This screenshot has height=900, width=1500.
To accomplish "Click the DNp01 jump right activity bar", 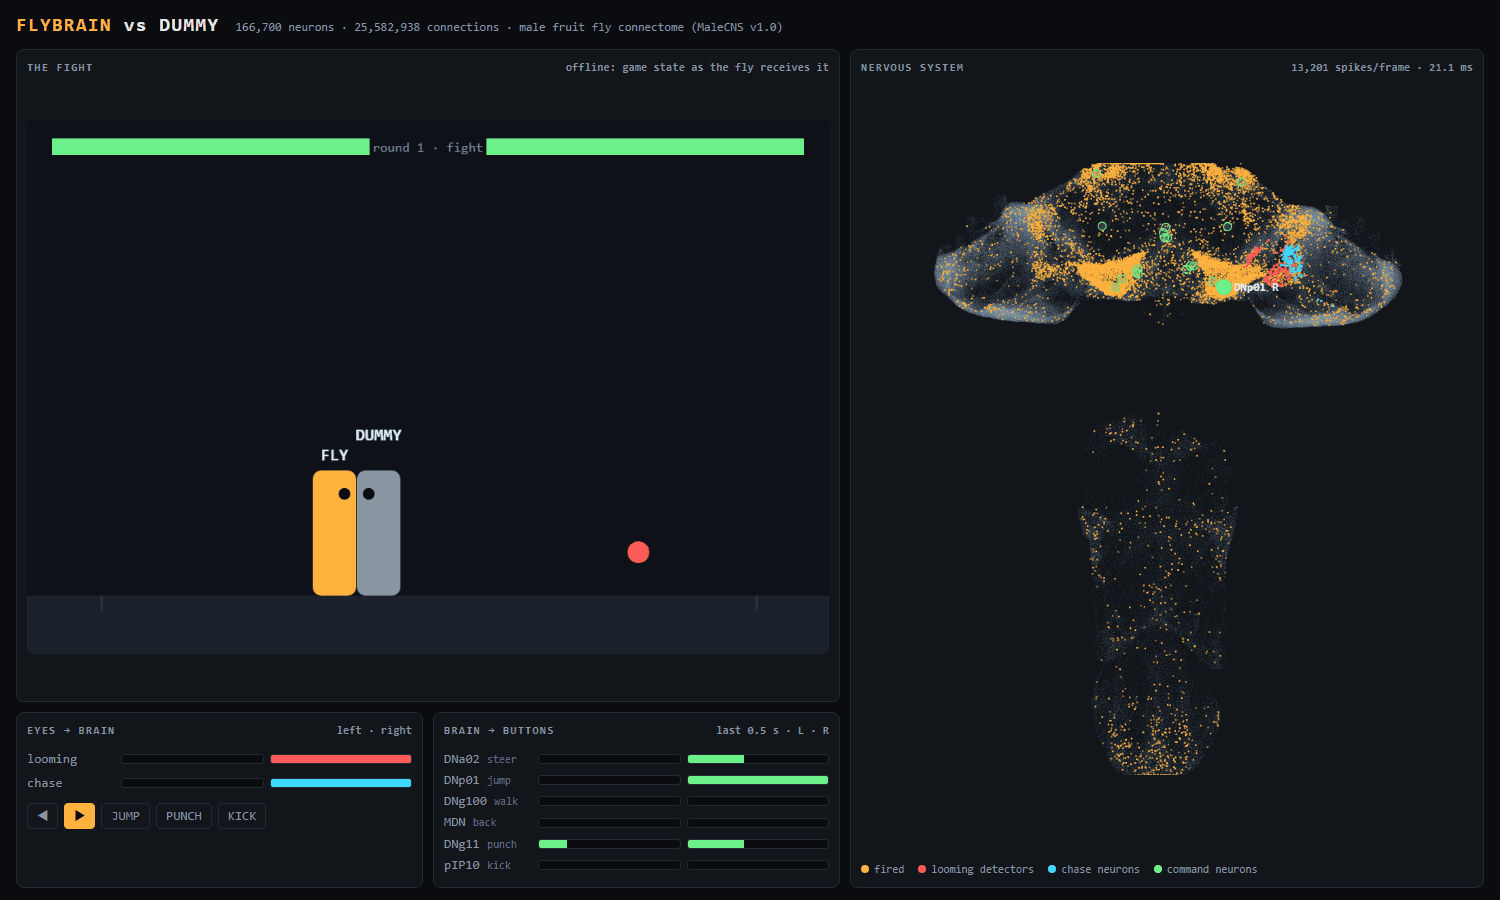I will (x=758, y=780).
